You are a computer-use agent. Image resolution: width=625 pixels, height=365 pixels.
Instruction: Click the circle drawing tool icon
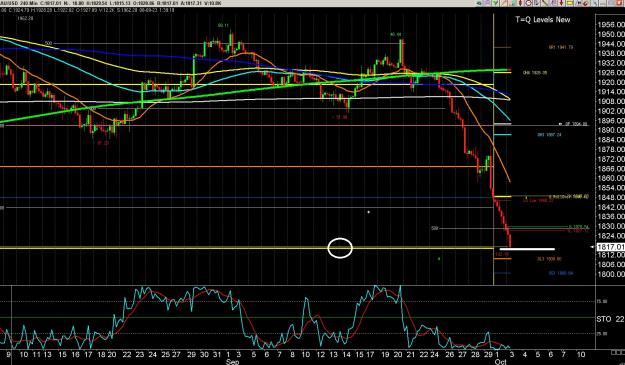(529, 3)
